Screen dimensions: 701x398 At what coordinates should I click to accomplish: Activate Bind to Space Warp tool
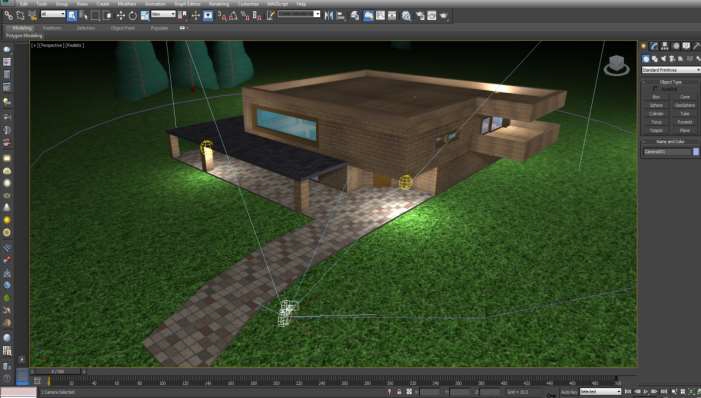tap(32, 16)
